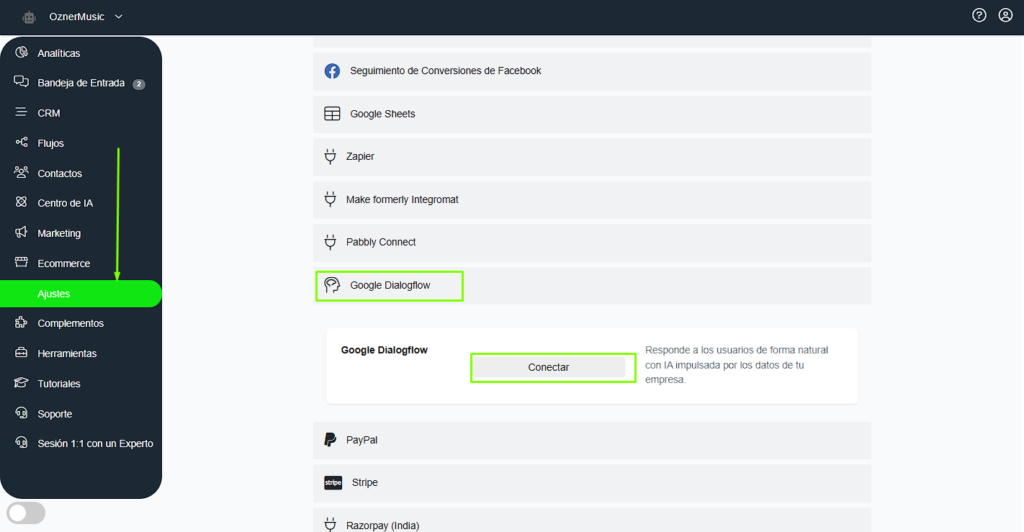
Task: Click the Complementos puzzle icon
Action: tap(21, 323)
